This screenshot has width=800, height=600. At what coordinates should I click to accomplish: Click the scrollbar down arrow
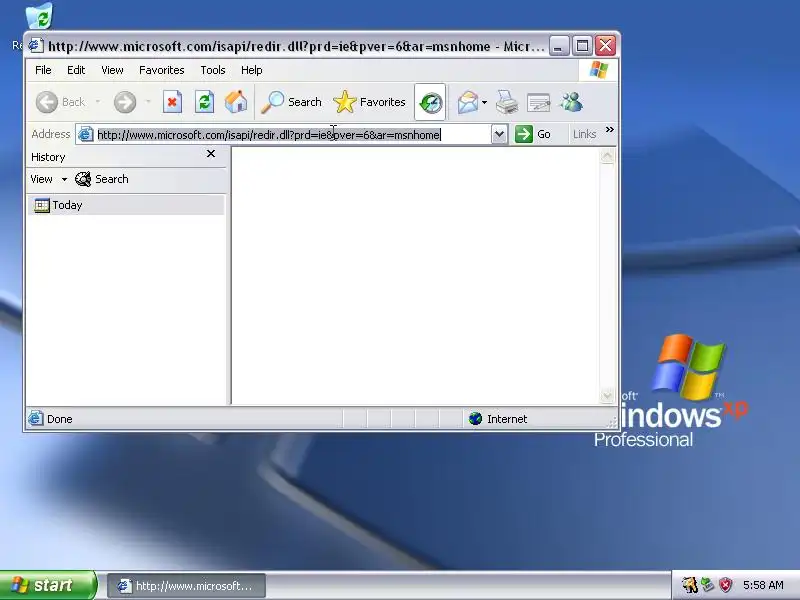pyautogui.click(x=607, y=395)
